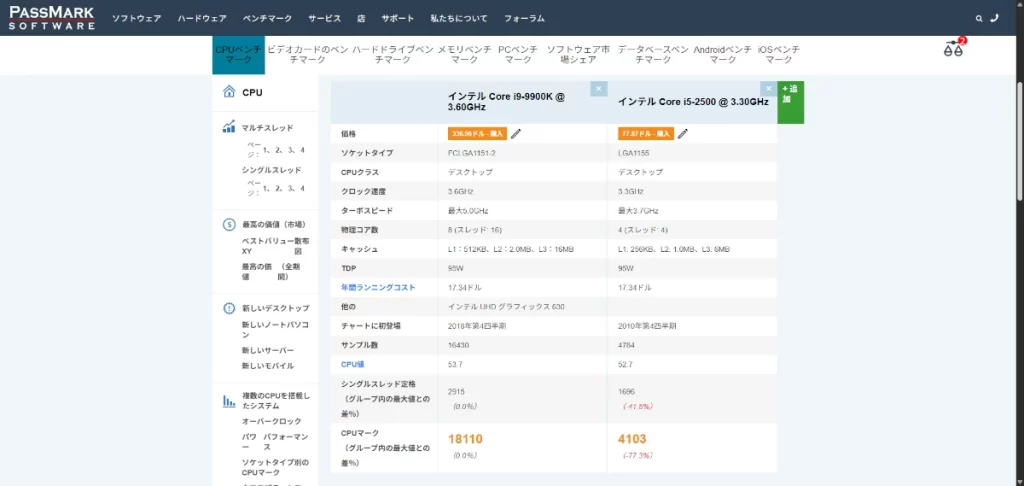This screenshot has width=1024, height=486.
Task: Click the green +追加 button
Action: pos(790,100)
